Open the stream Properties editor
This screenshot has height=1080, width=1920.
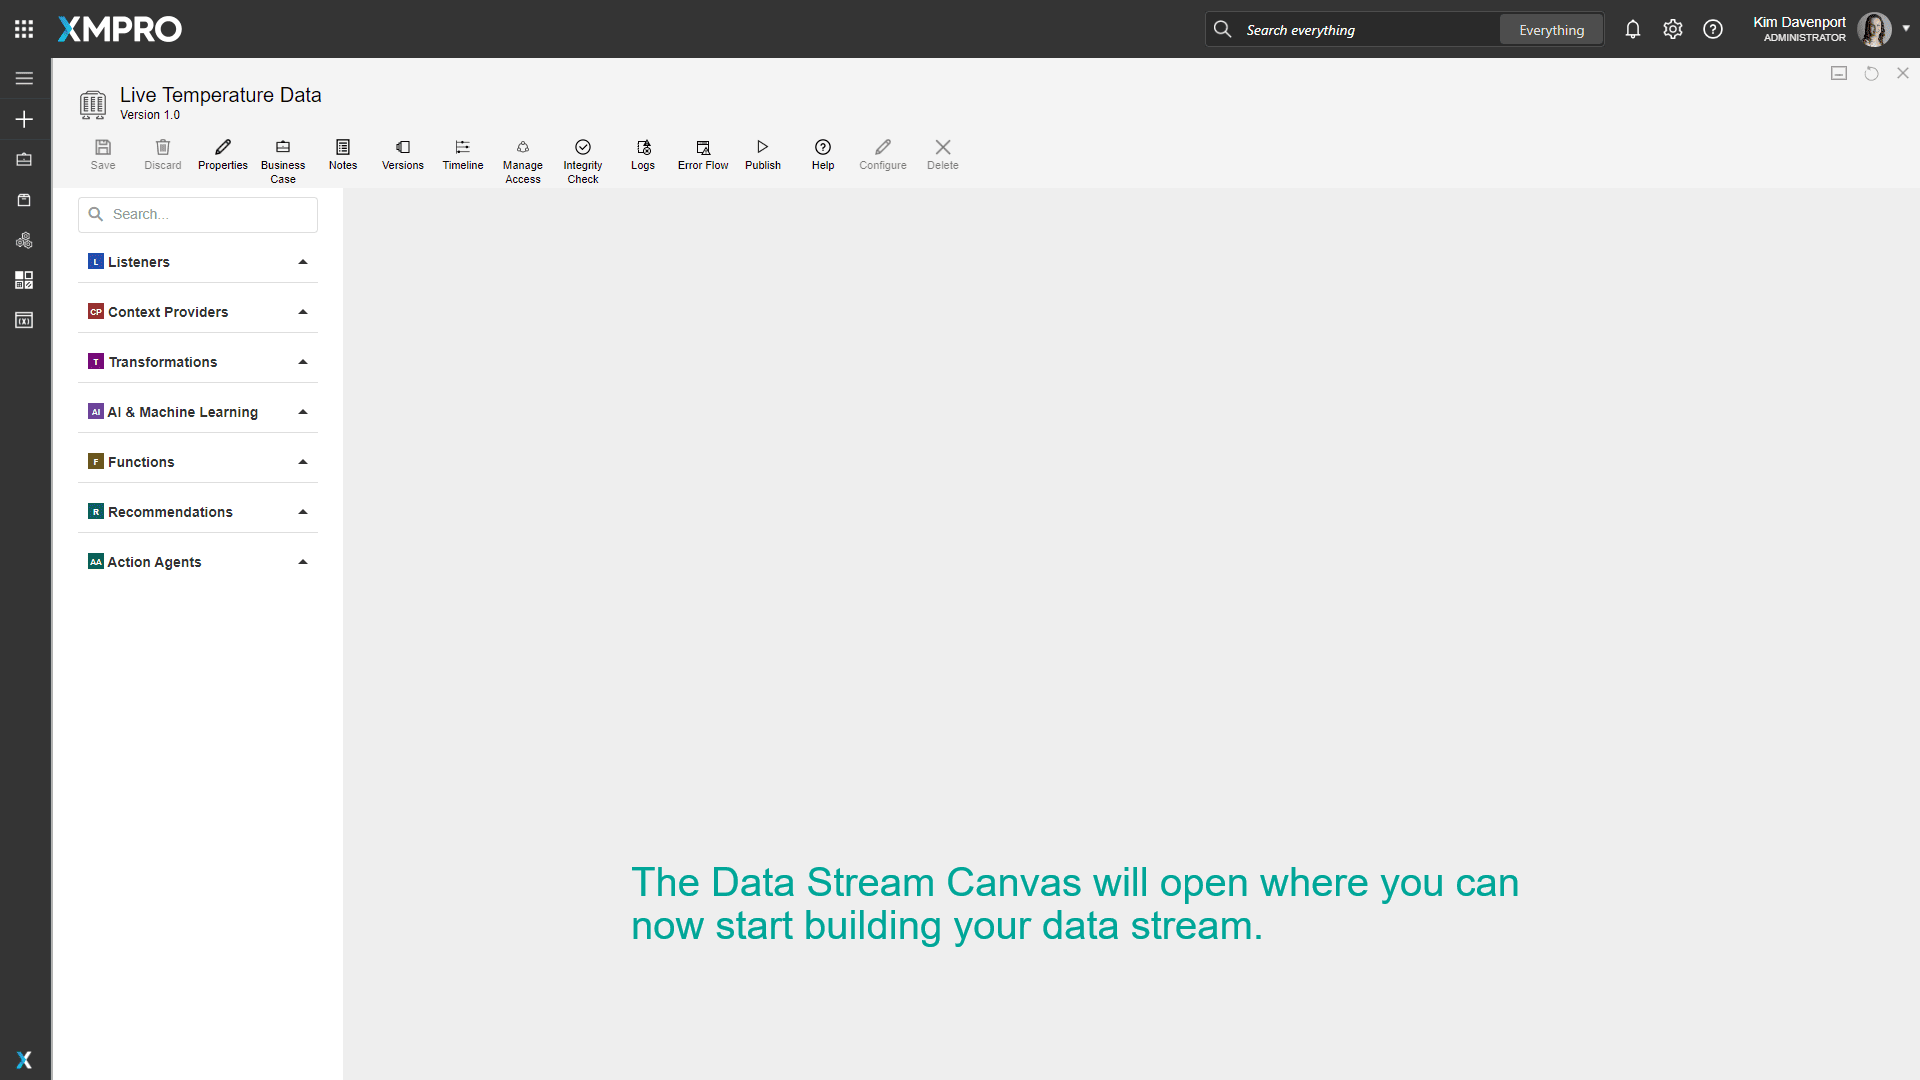(222, 155)
